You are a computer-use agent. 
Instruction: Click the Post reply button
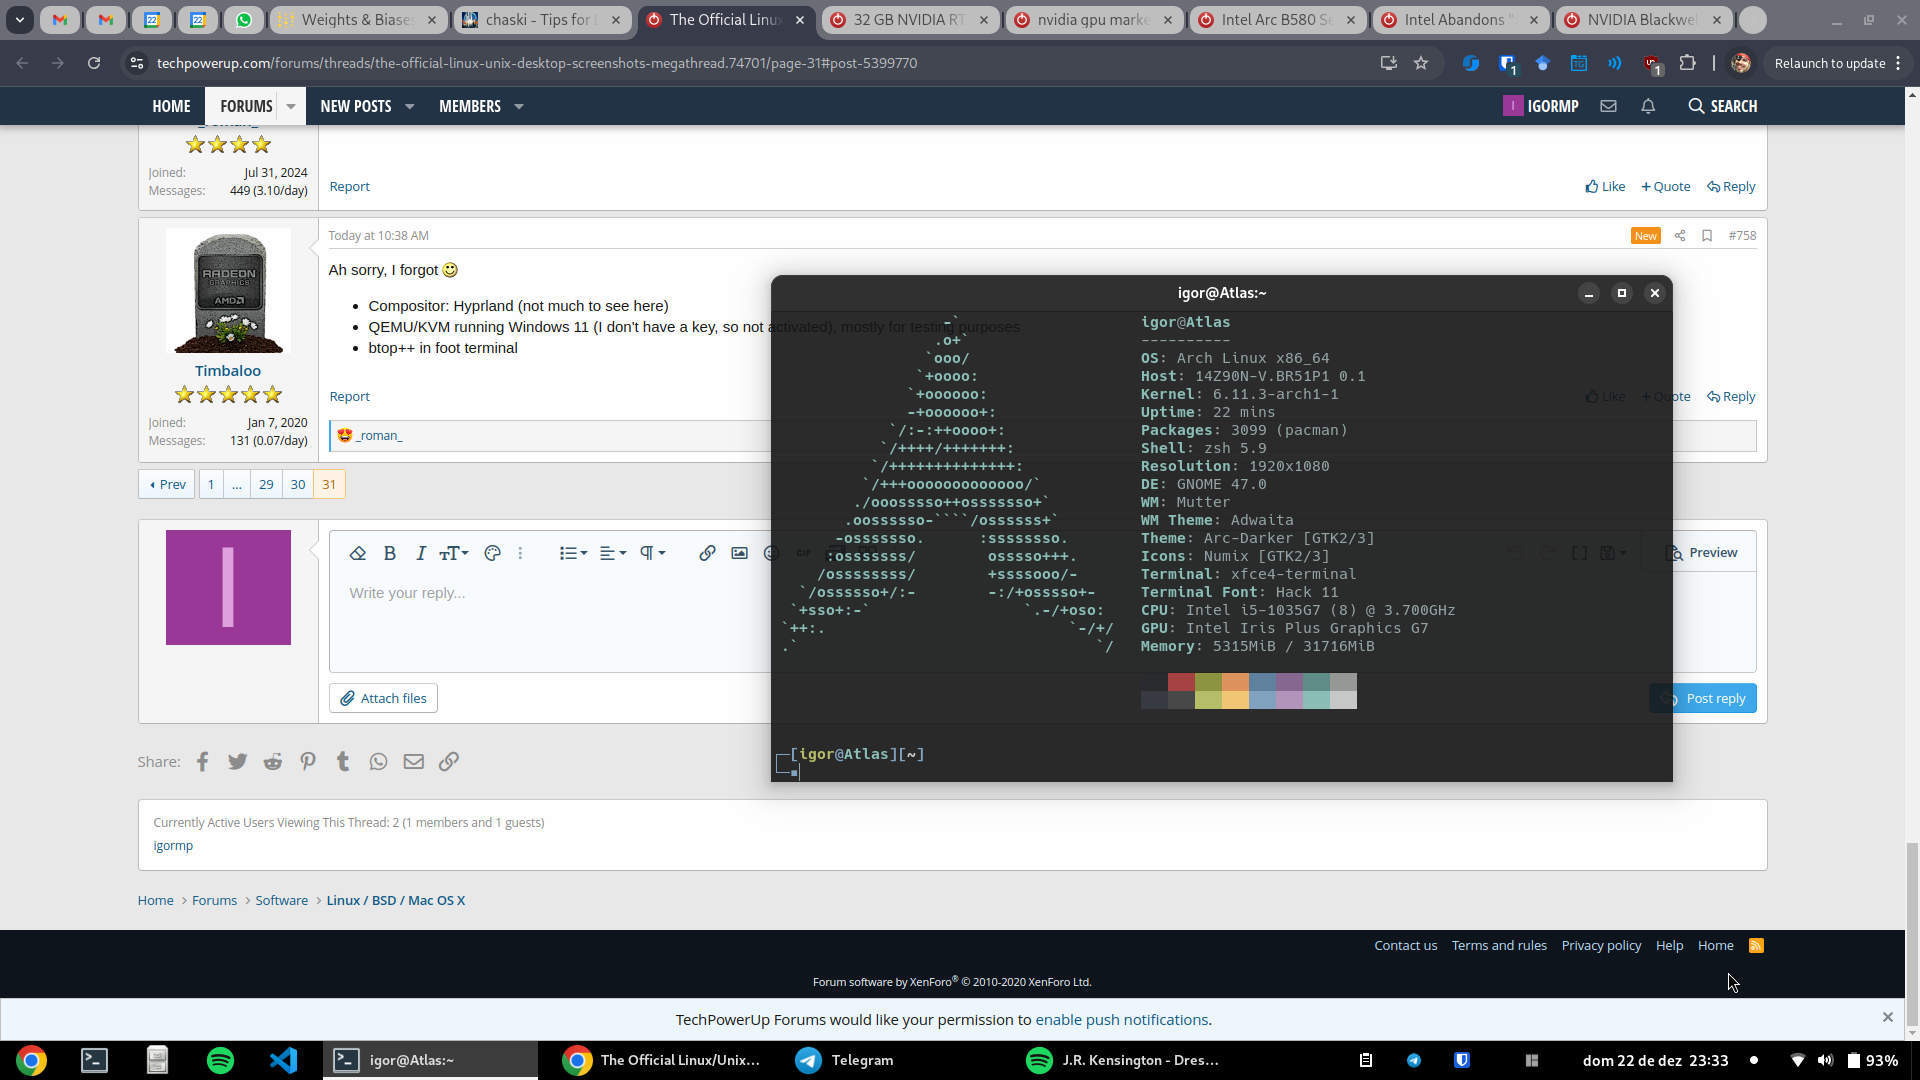1703,698
